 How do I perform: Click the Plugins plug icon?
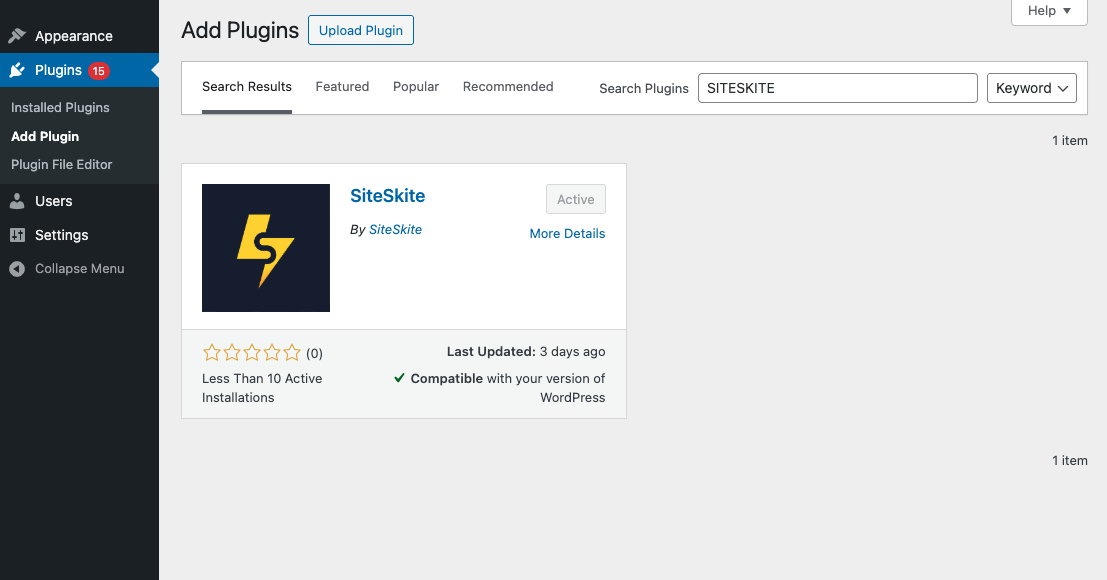tap(17, 70)
